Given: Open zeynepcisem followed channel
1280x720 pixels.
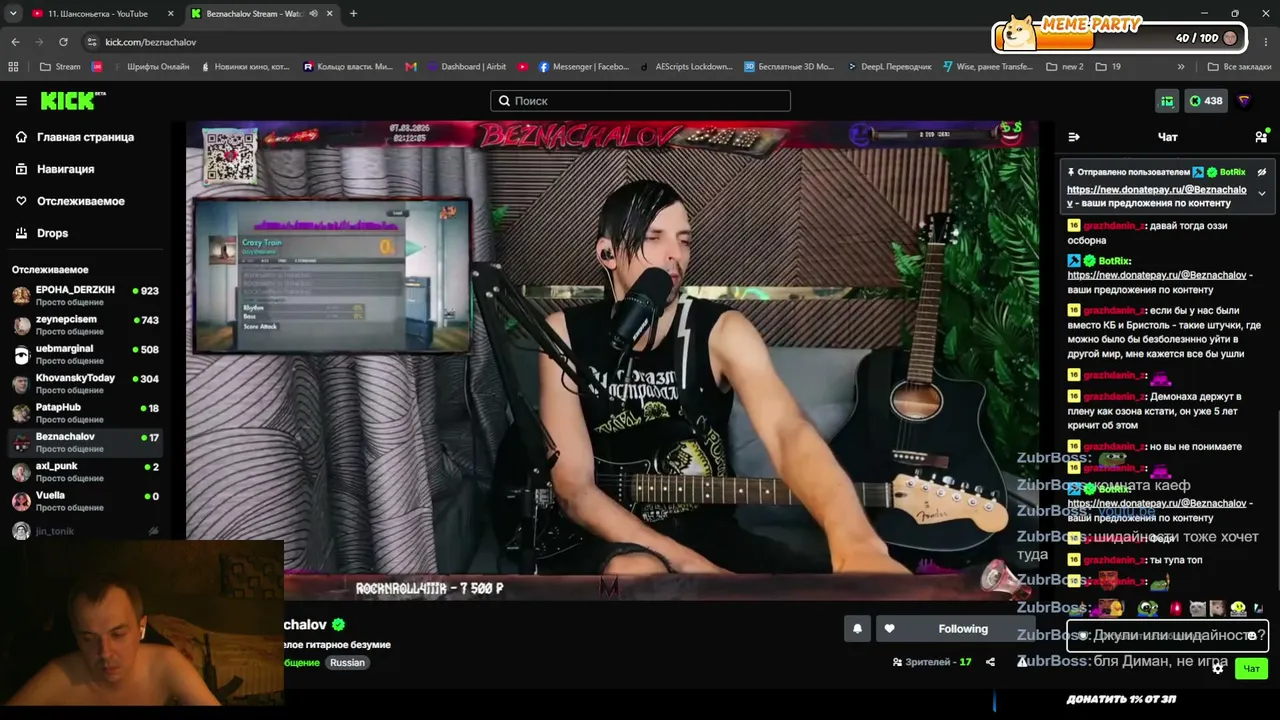Looking at the screenshot, I should (x=86, y=325).
